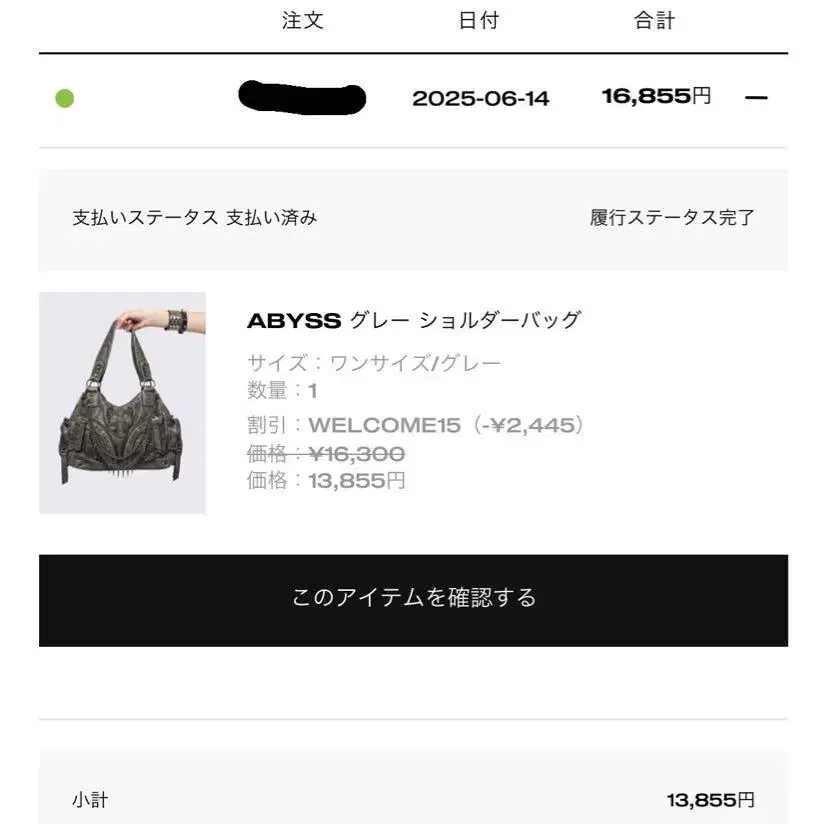Click the subtotal amount 13,855円
This screenshot has width=824, height=824.
[710, 800]
